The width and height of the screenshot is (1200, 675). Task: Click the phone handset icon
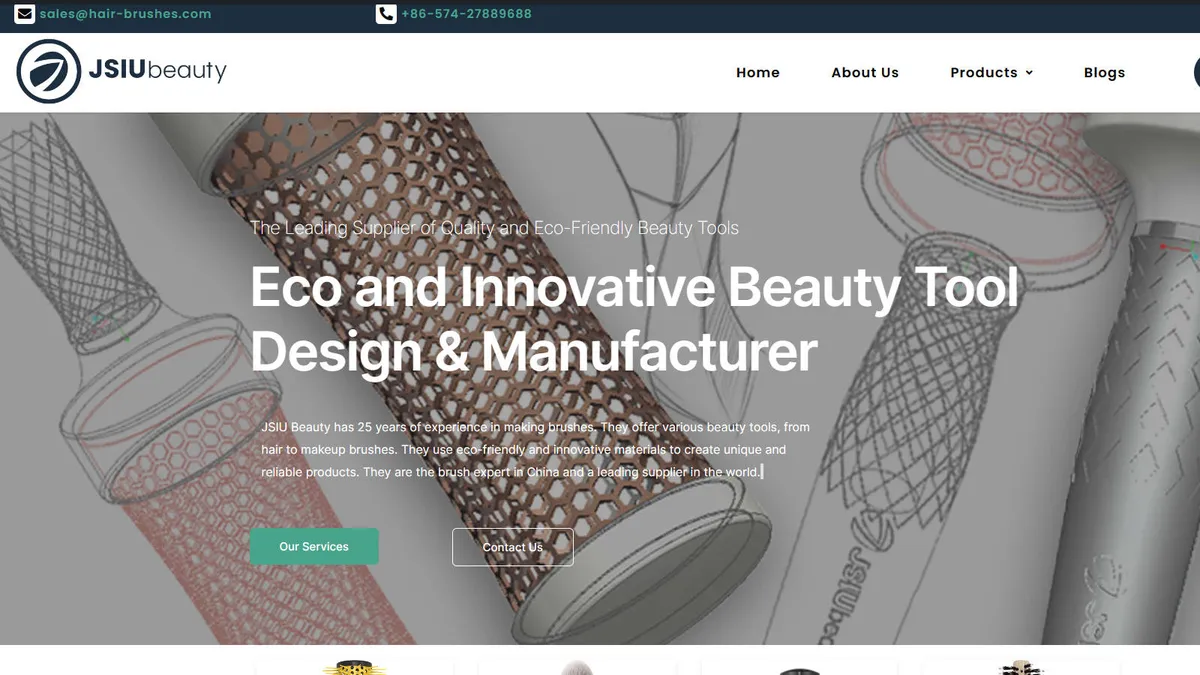click(x=386, y=14)
